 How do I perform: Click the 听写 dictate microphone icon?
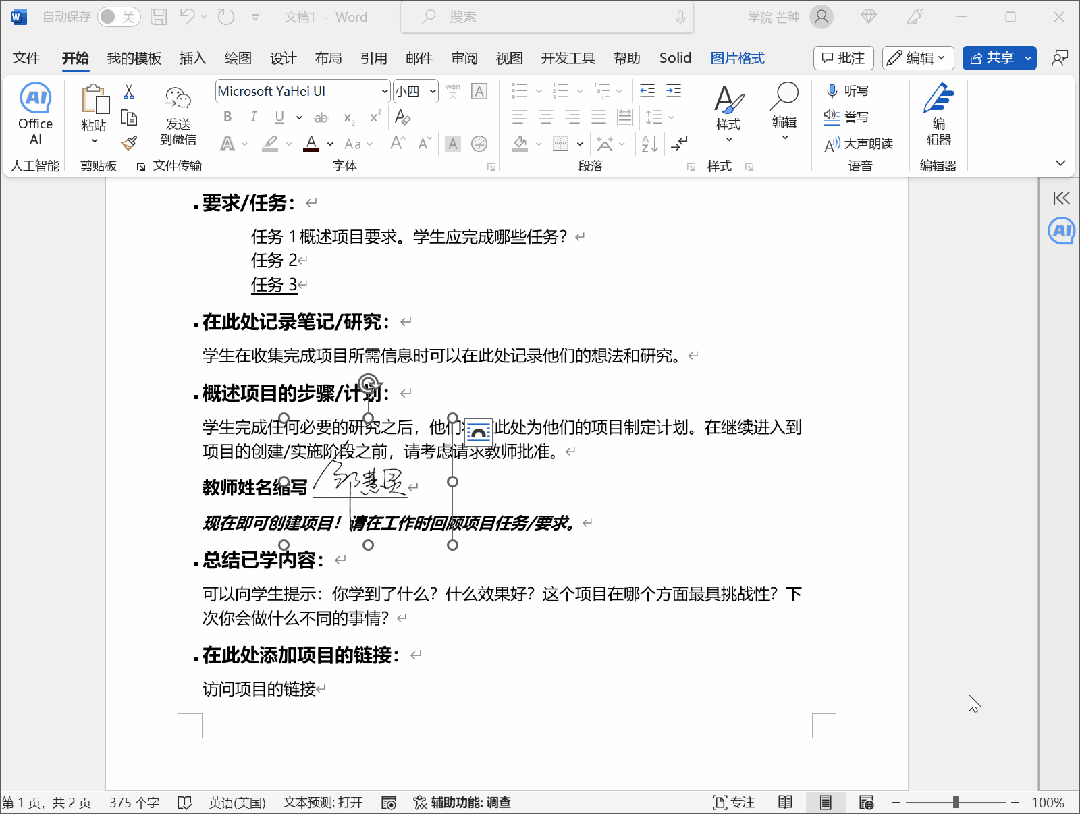click(832, 91)
